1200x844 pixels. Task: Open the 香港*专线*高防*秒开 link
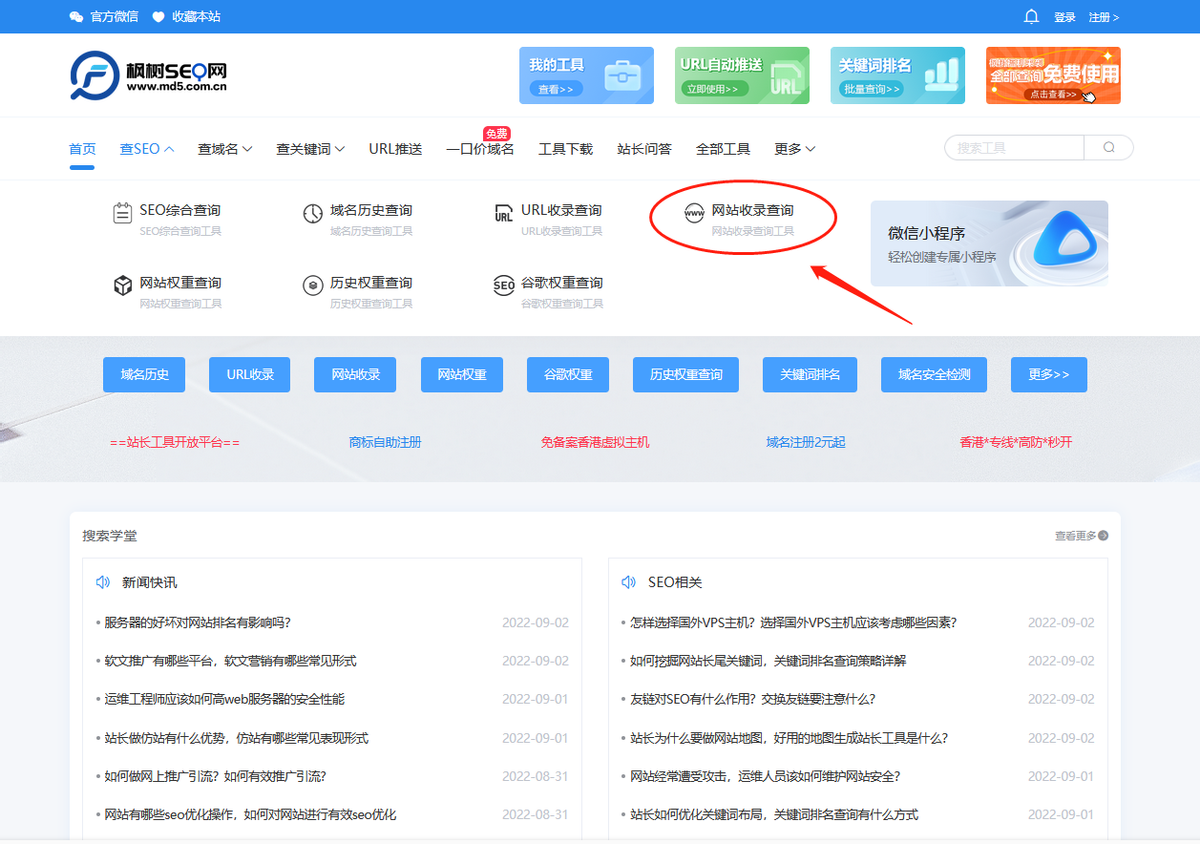[1016, 442]
